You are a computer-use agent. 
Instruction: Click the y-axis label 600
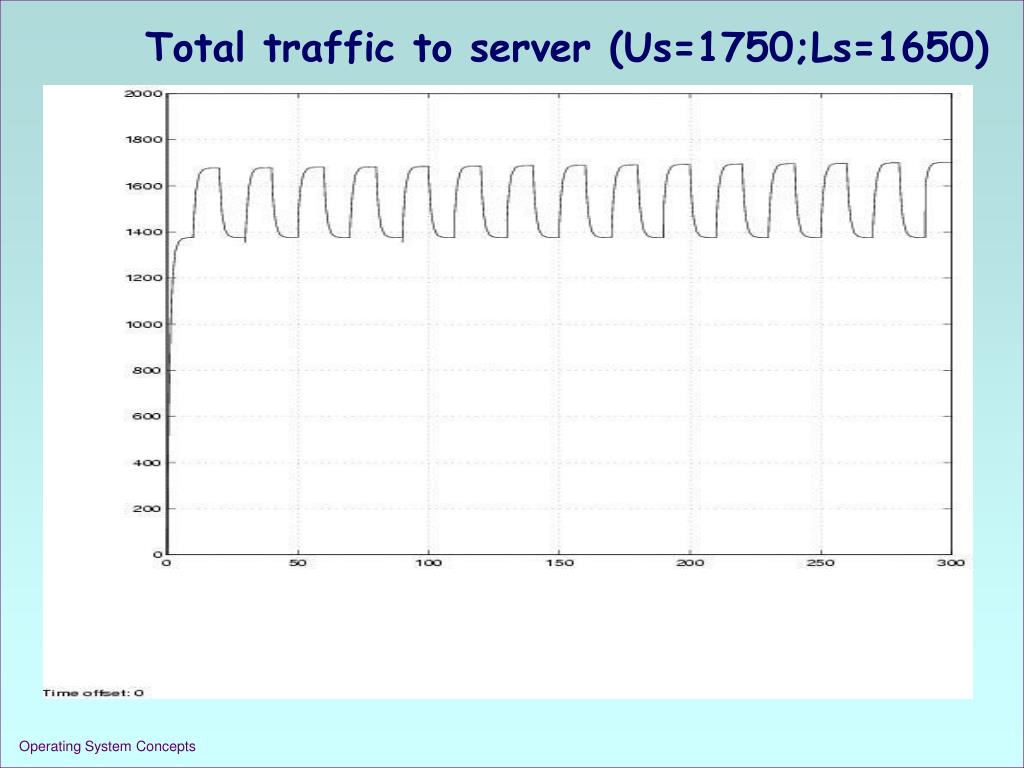point(147,417)
